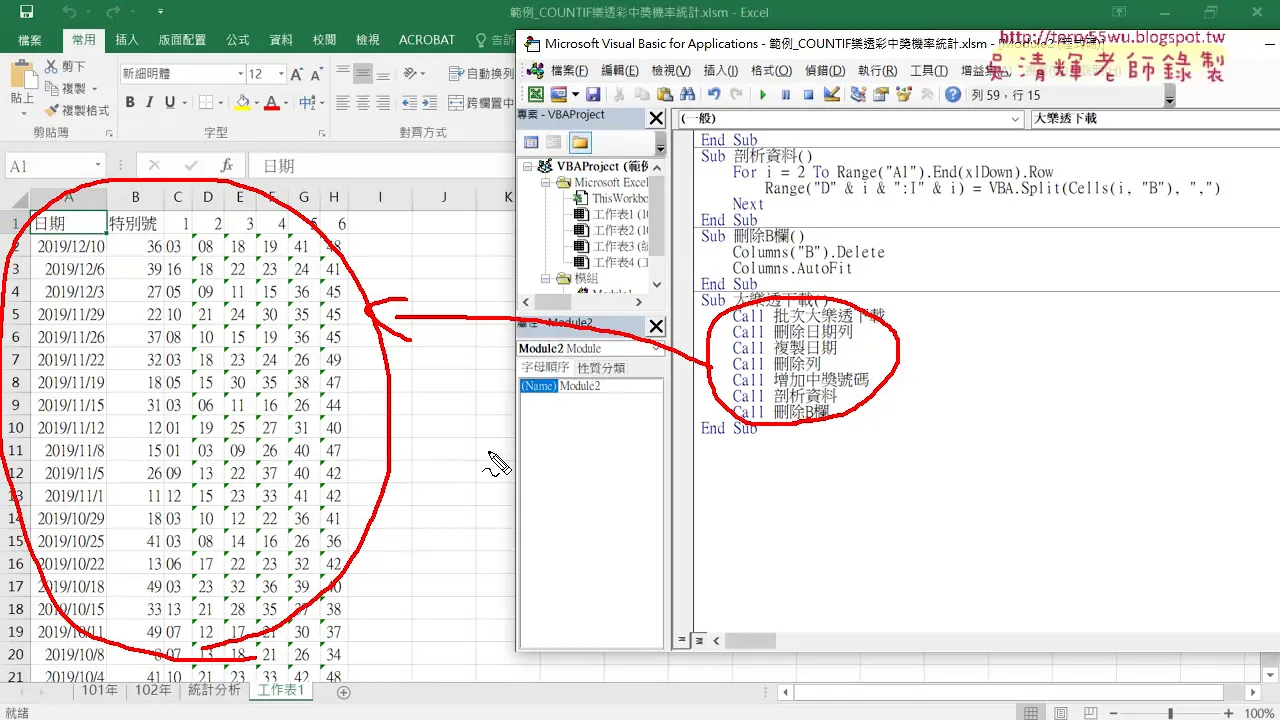Decrease font size with smaller A button
This screenshot has width=1280, height=720.
pyautogui.click(x=316, y=74)
